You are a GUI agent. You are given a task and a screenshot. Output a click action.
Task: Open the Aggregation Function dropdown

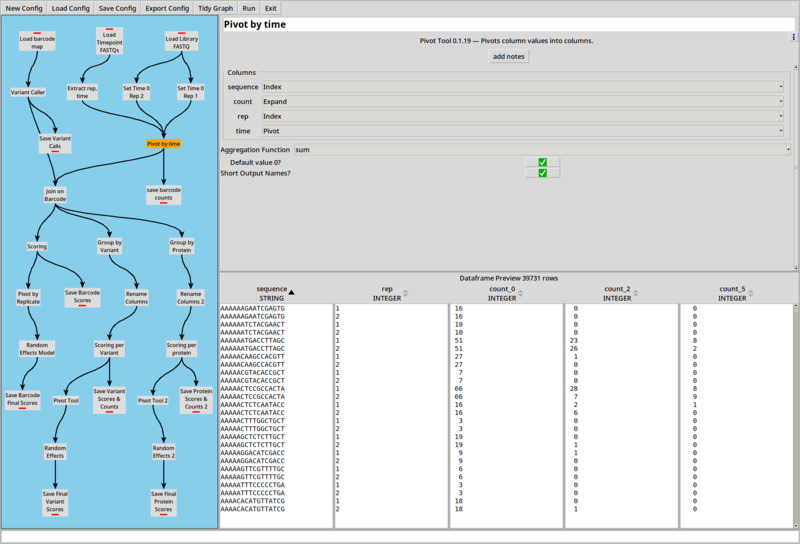click(x=542, y=150)
